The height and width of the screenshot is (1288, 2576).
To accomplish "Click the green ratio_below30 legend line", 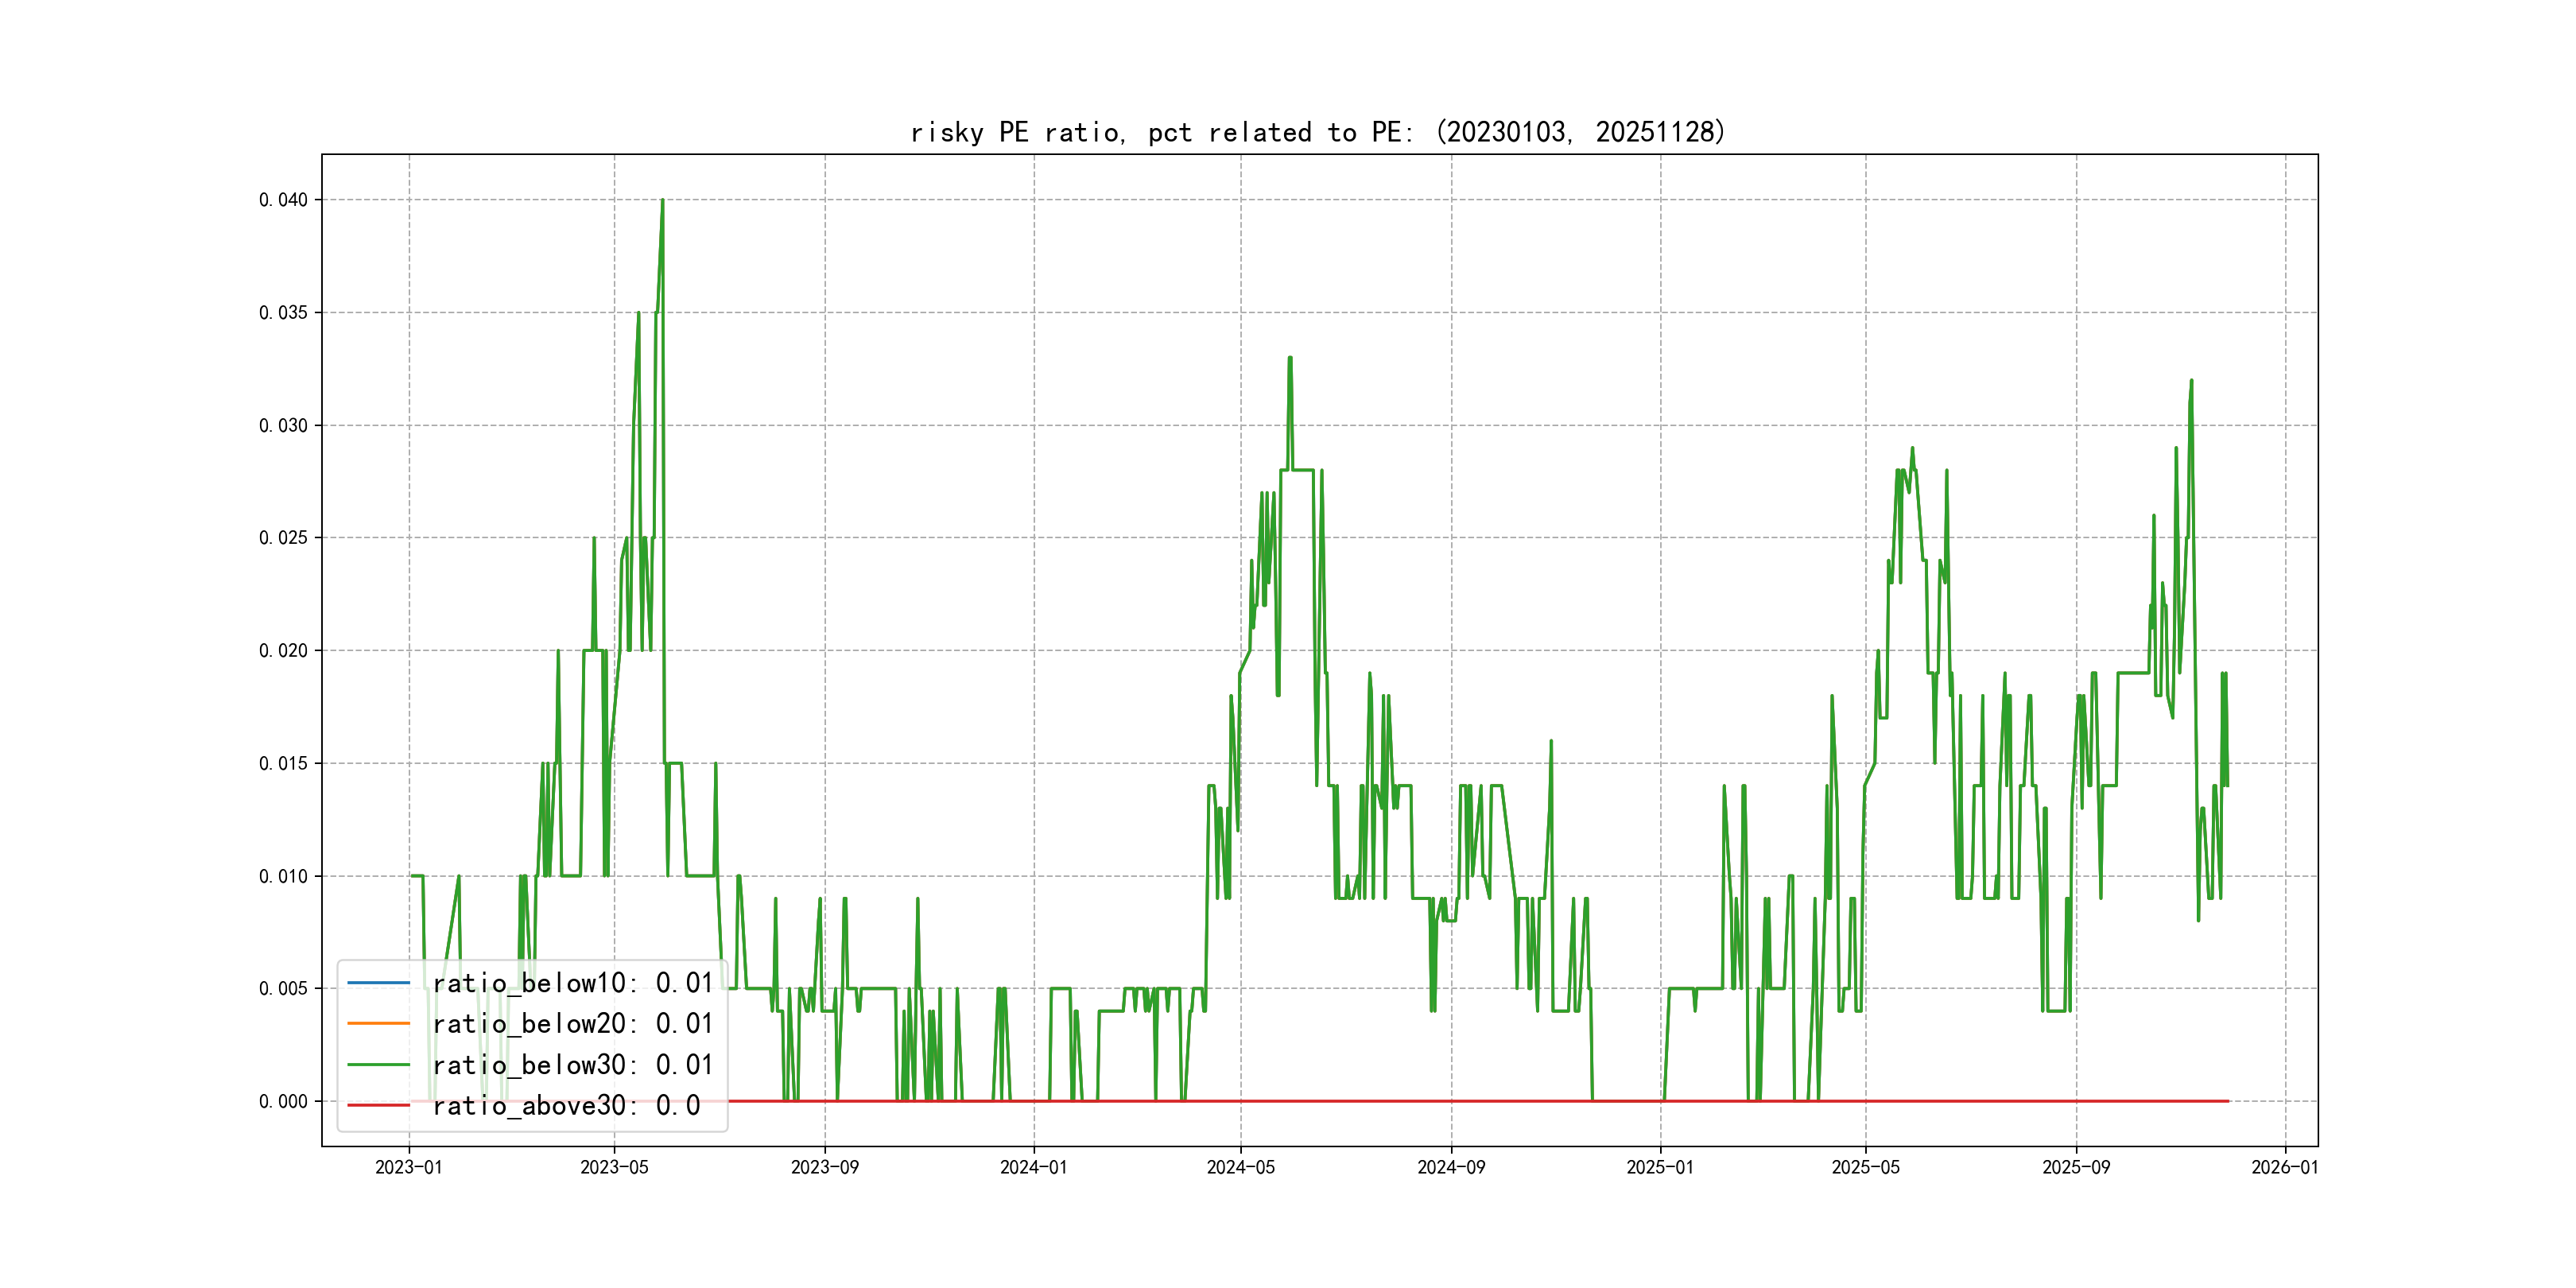I will coord(378,1065).
